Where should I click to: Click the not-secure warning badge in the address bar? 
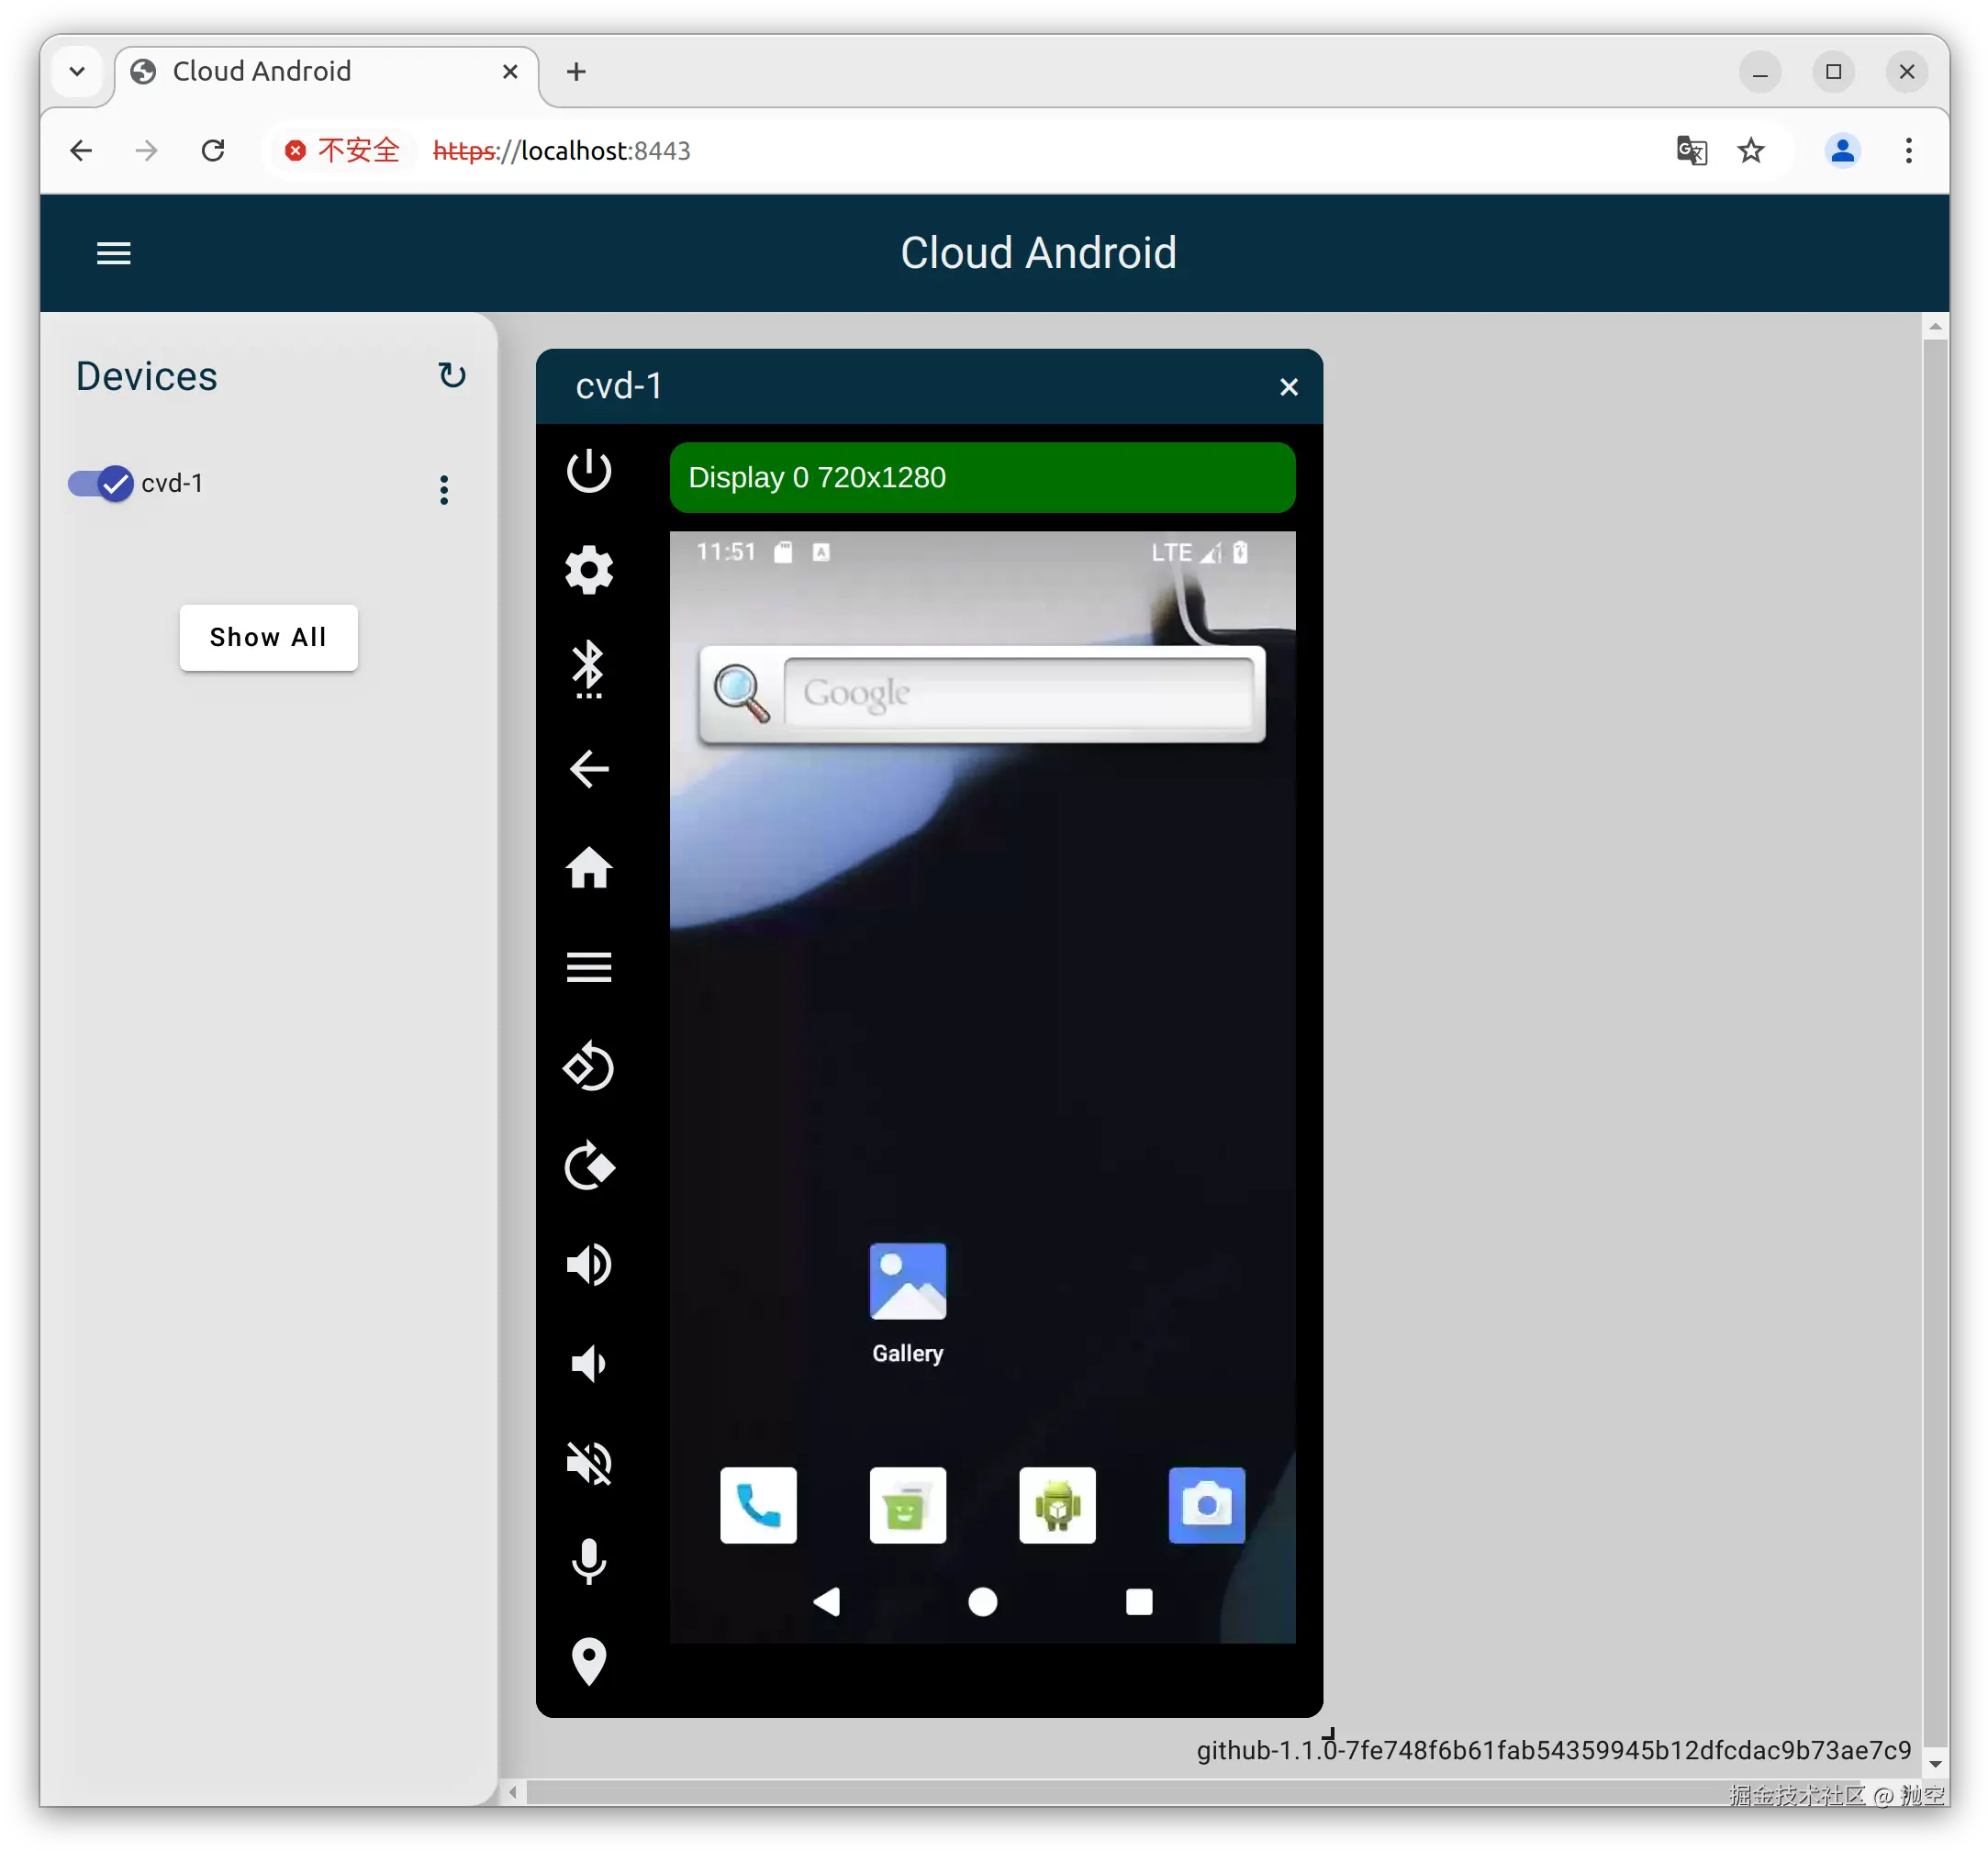click(x=342, y=151)
